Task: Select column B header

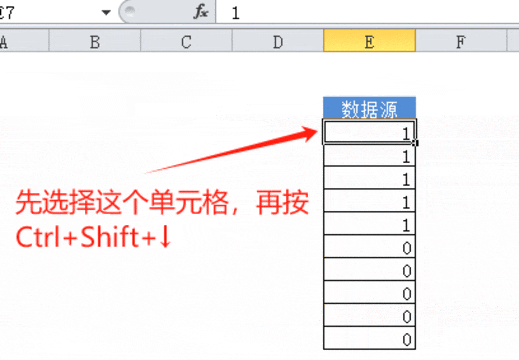Action: point(95,42)
